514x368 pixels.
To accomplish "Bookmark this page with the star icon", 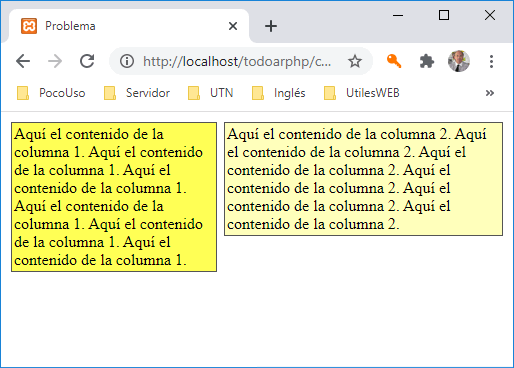I will pos(355,61).
